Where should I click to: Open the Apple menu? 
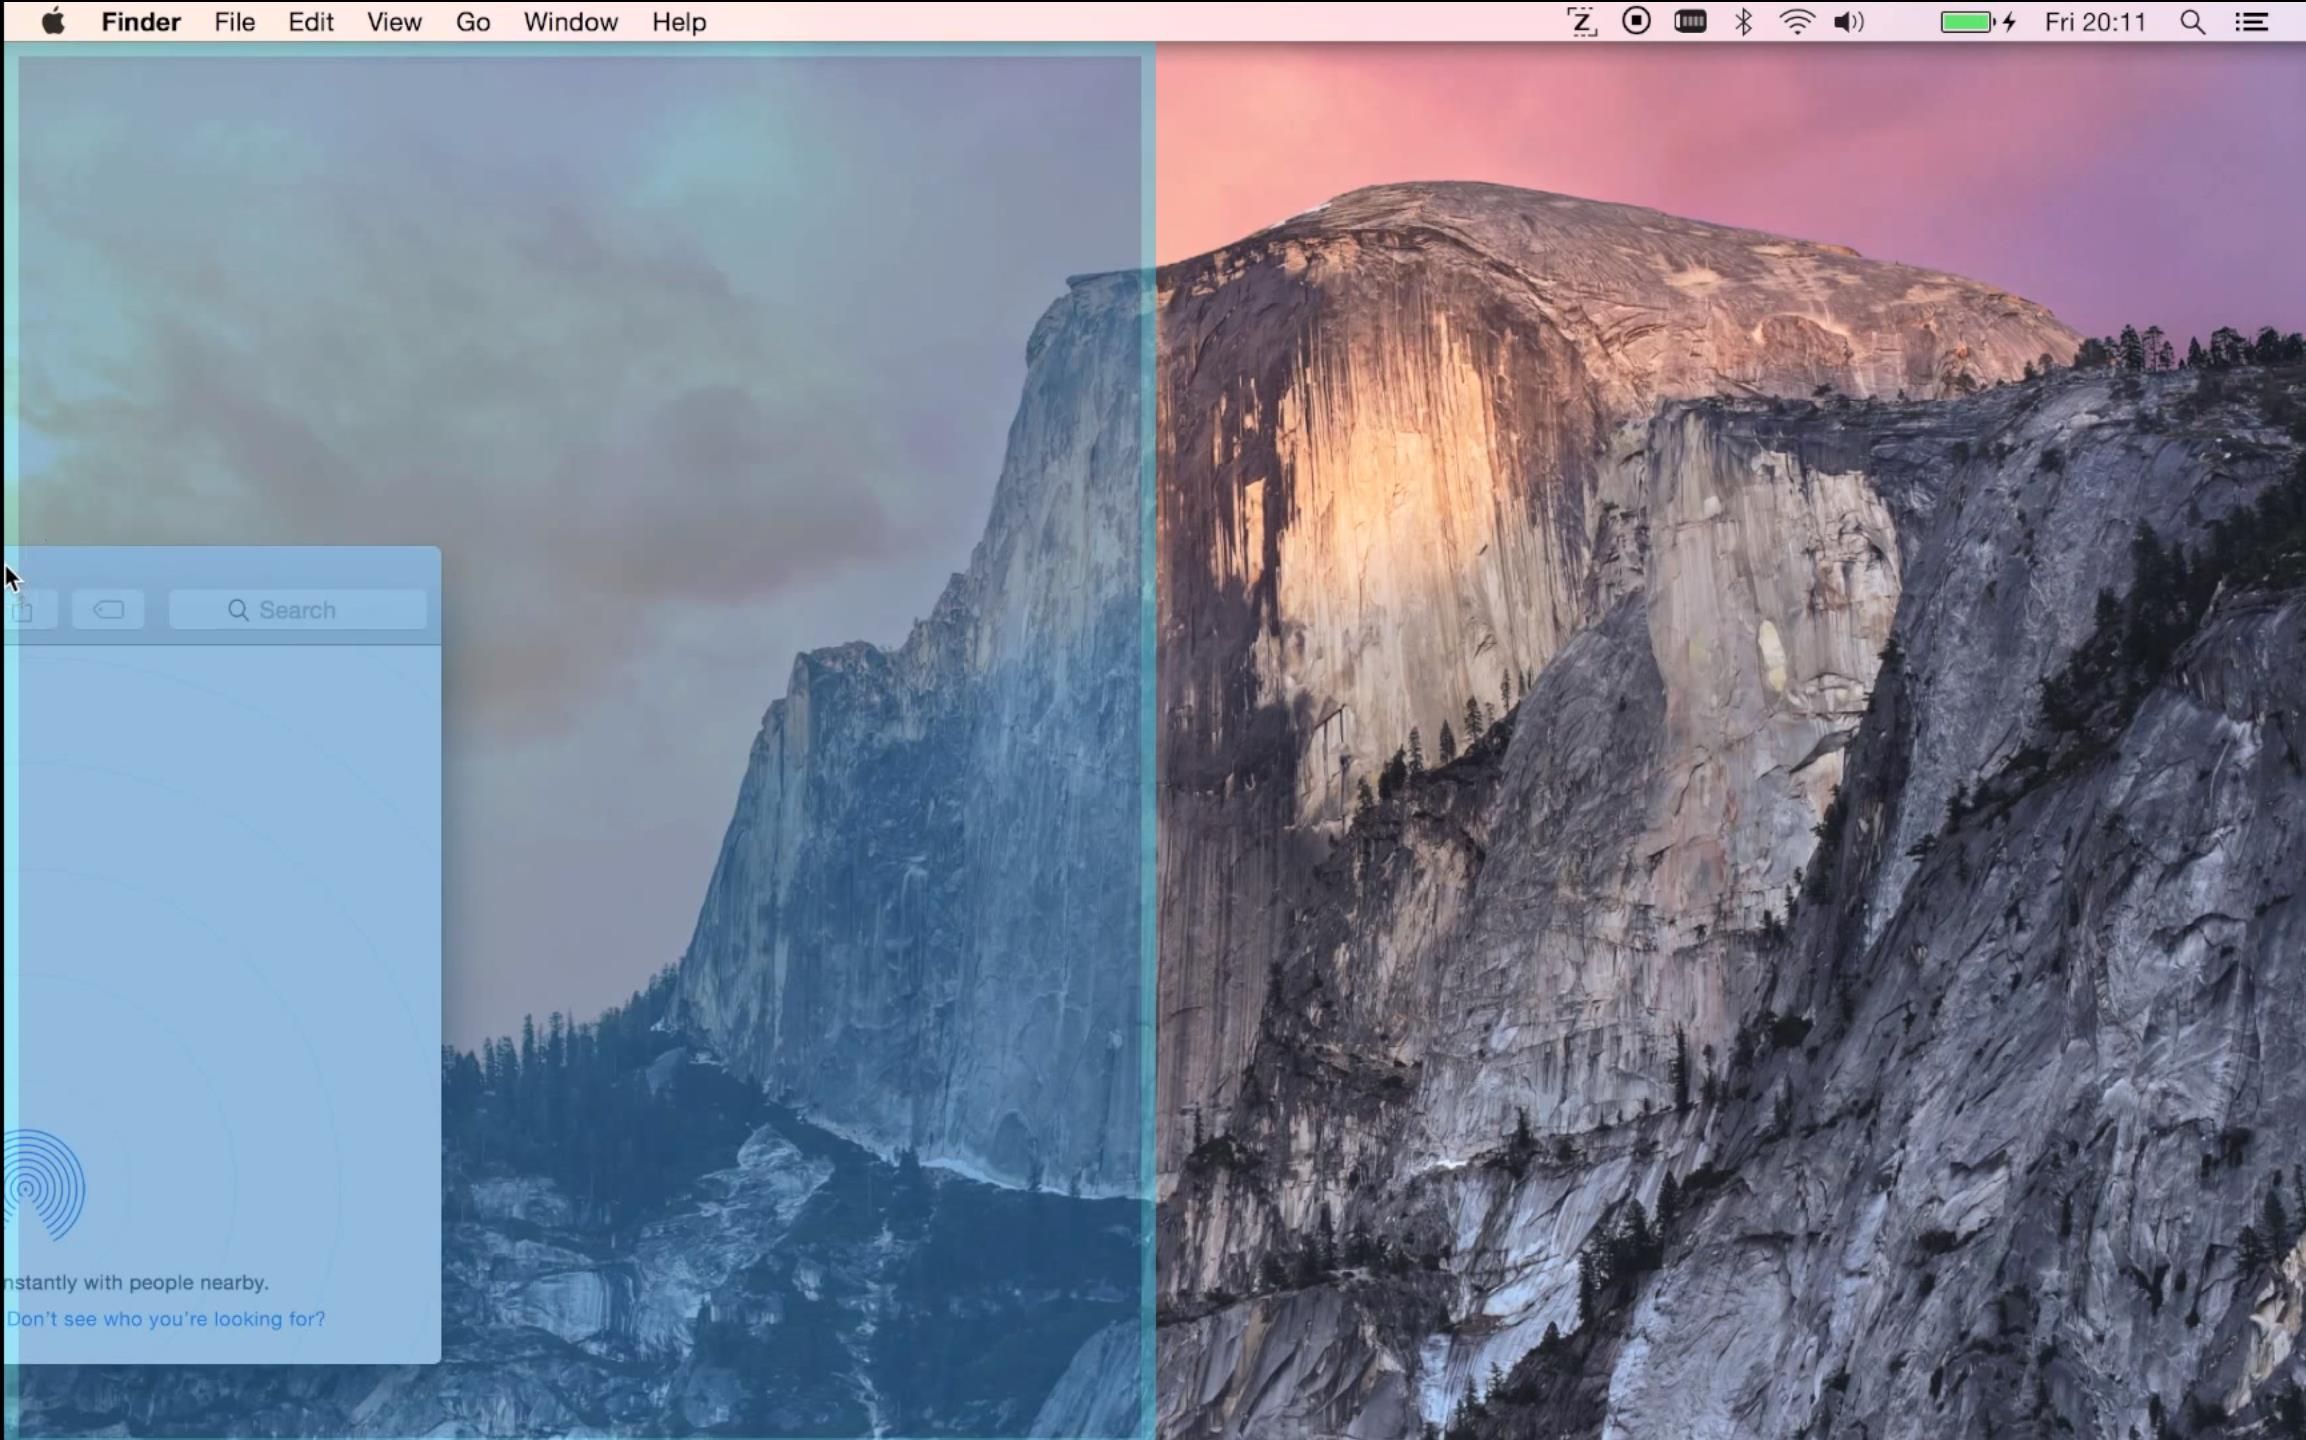(x=54, y=21)
